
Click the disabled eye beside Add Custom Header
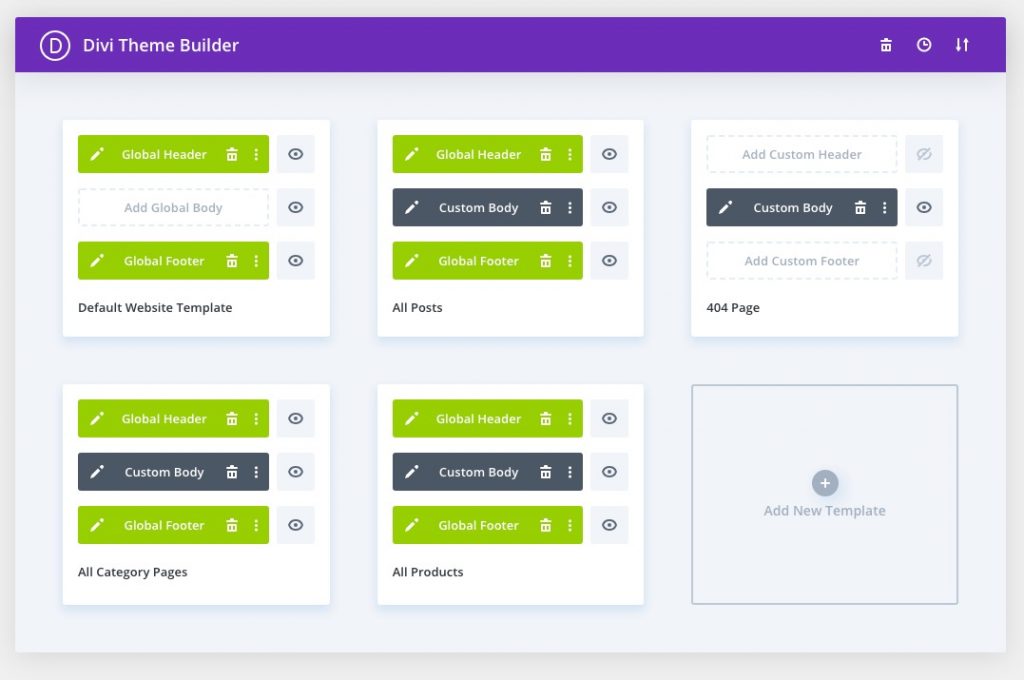pyautogui.click(x=923, y=153)
